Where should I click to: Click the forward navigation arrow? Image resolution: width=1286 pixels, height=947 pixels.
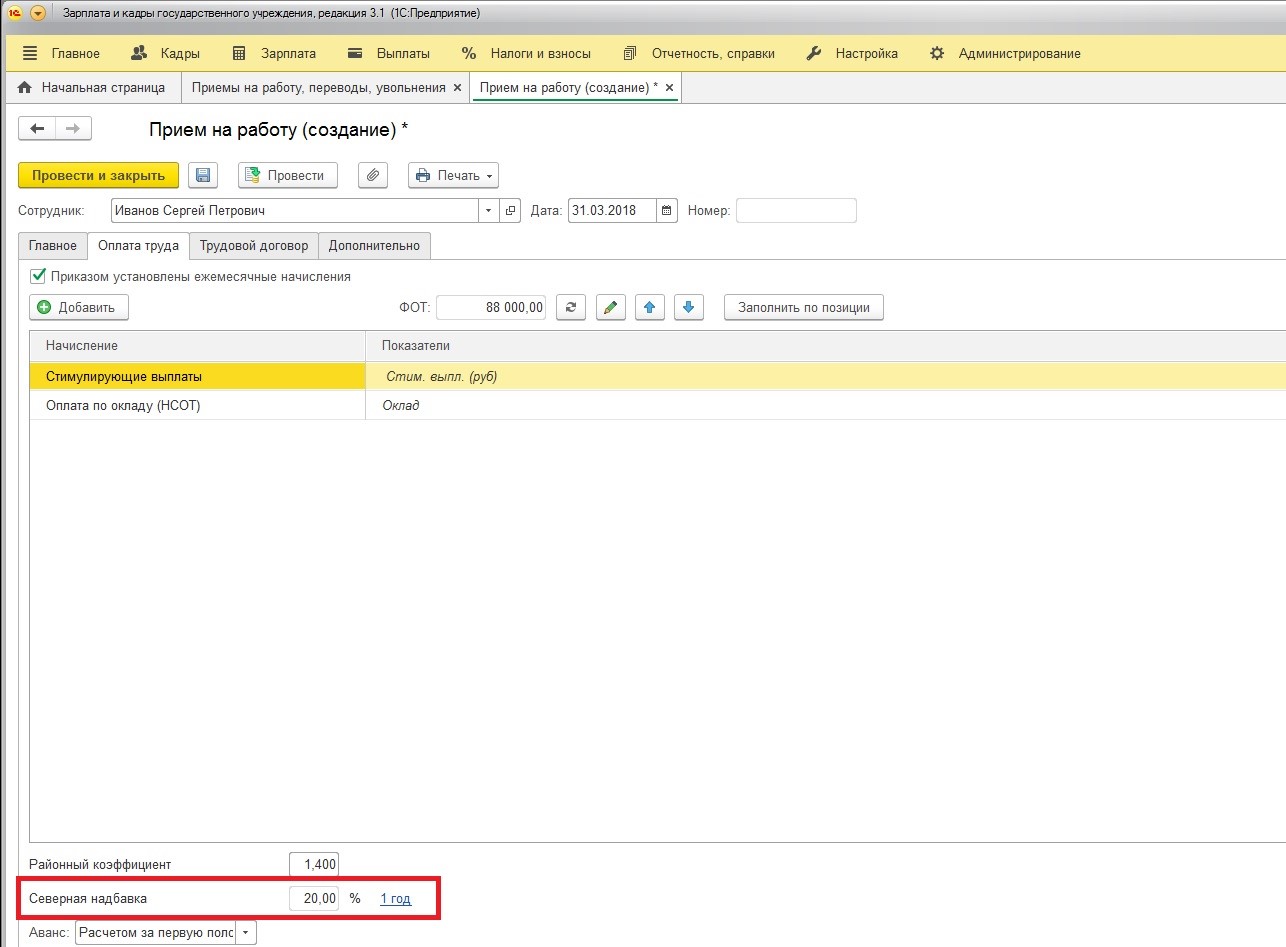pyautogui.click(x=73, y=128)
